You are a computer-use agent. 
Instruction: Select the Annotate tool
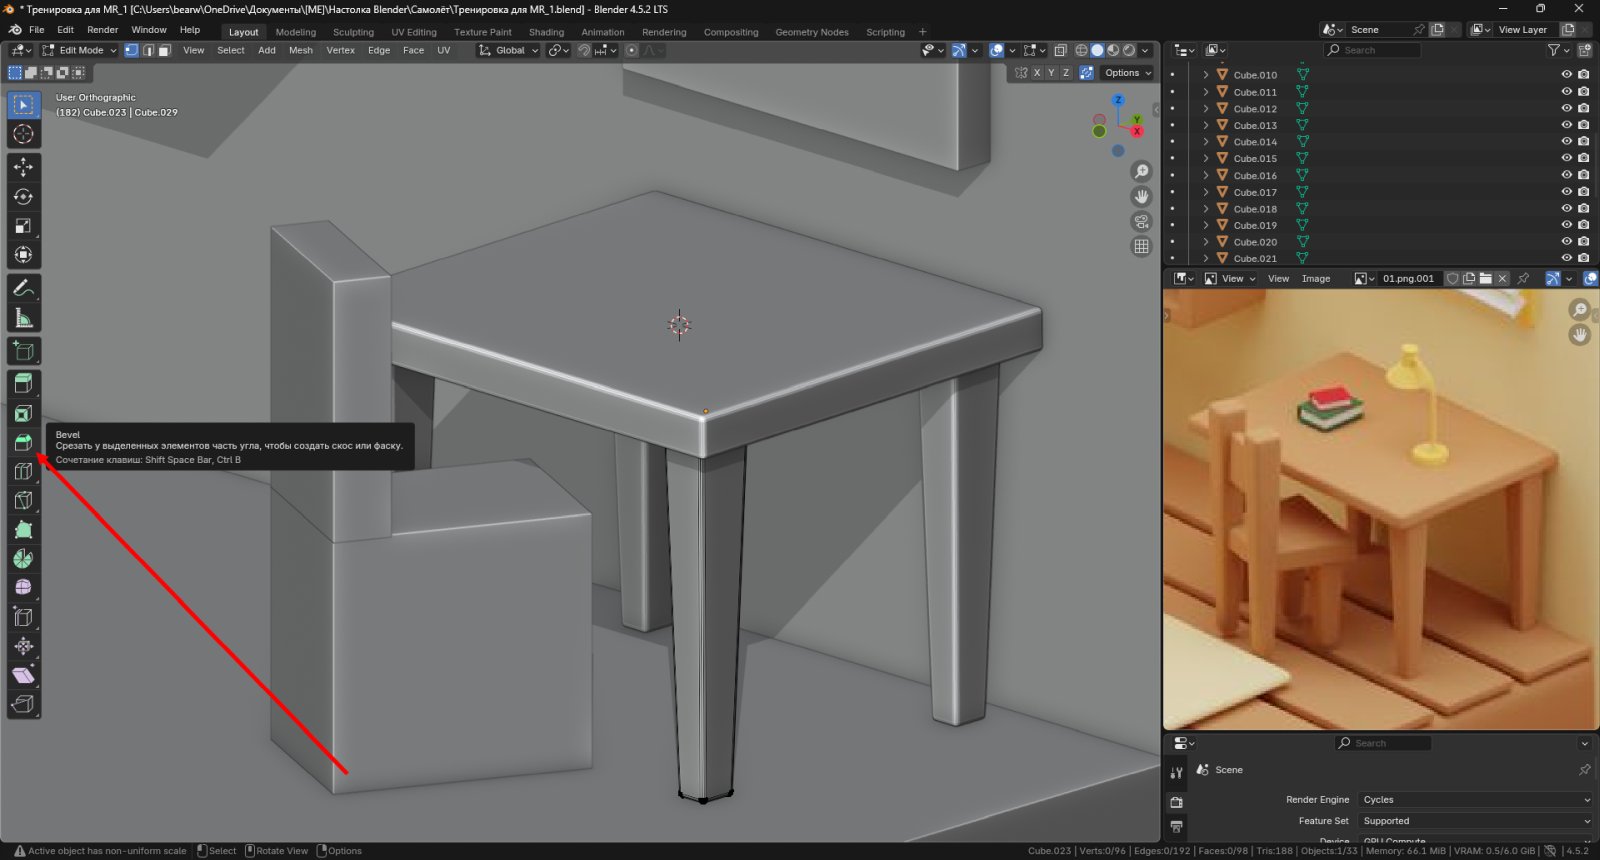click(24, 288)
